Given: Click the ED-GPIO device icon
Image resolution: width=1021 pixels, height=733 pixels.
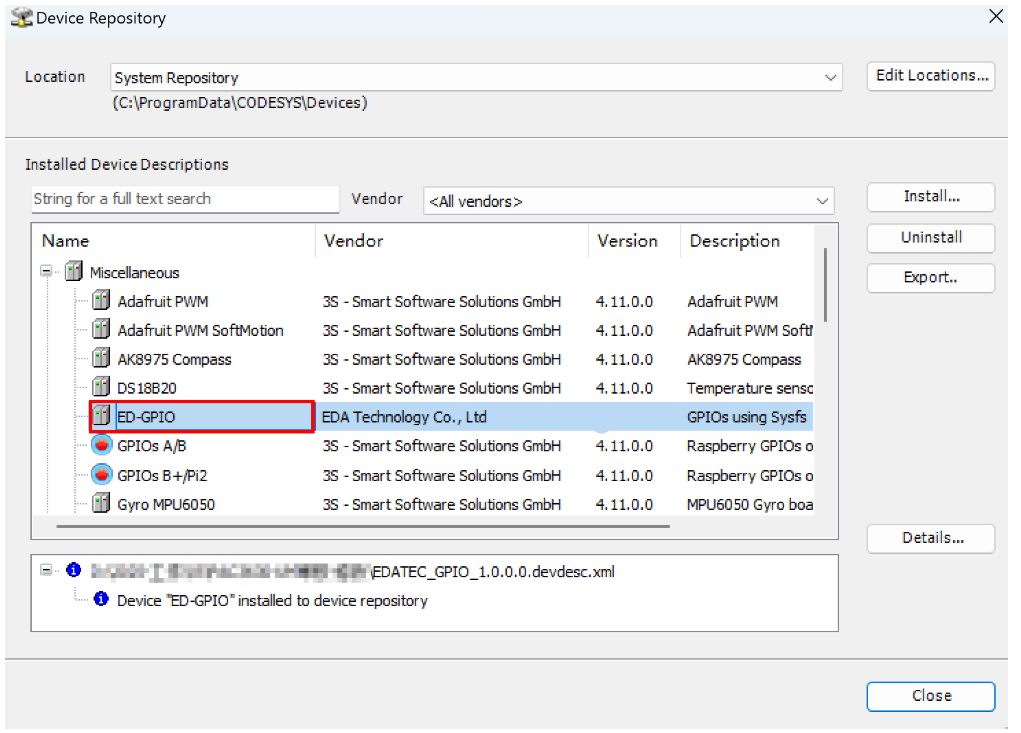Looking at the screenshot, I should 101,417.
